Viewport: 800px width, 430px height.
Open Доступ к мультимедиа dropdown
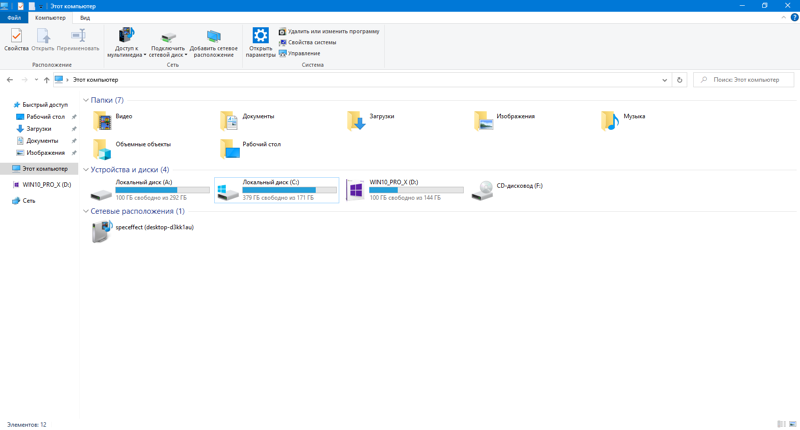tap(127, 43)
